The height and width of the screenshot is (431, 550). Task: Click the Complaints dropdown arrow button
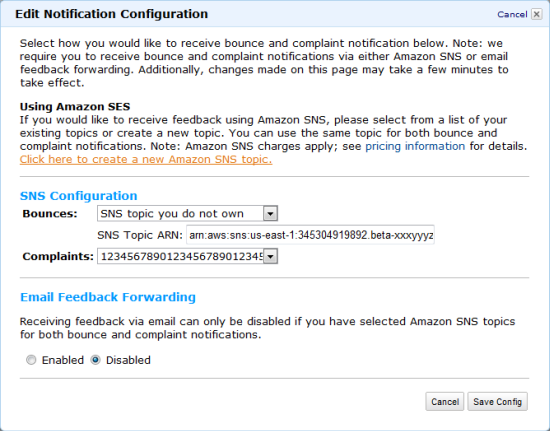[x=270, y=256]
